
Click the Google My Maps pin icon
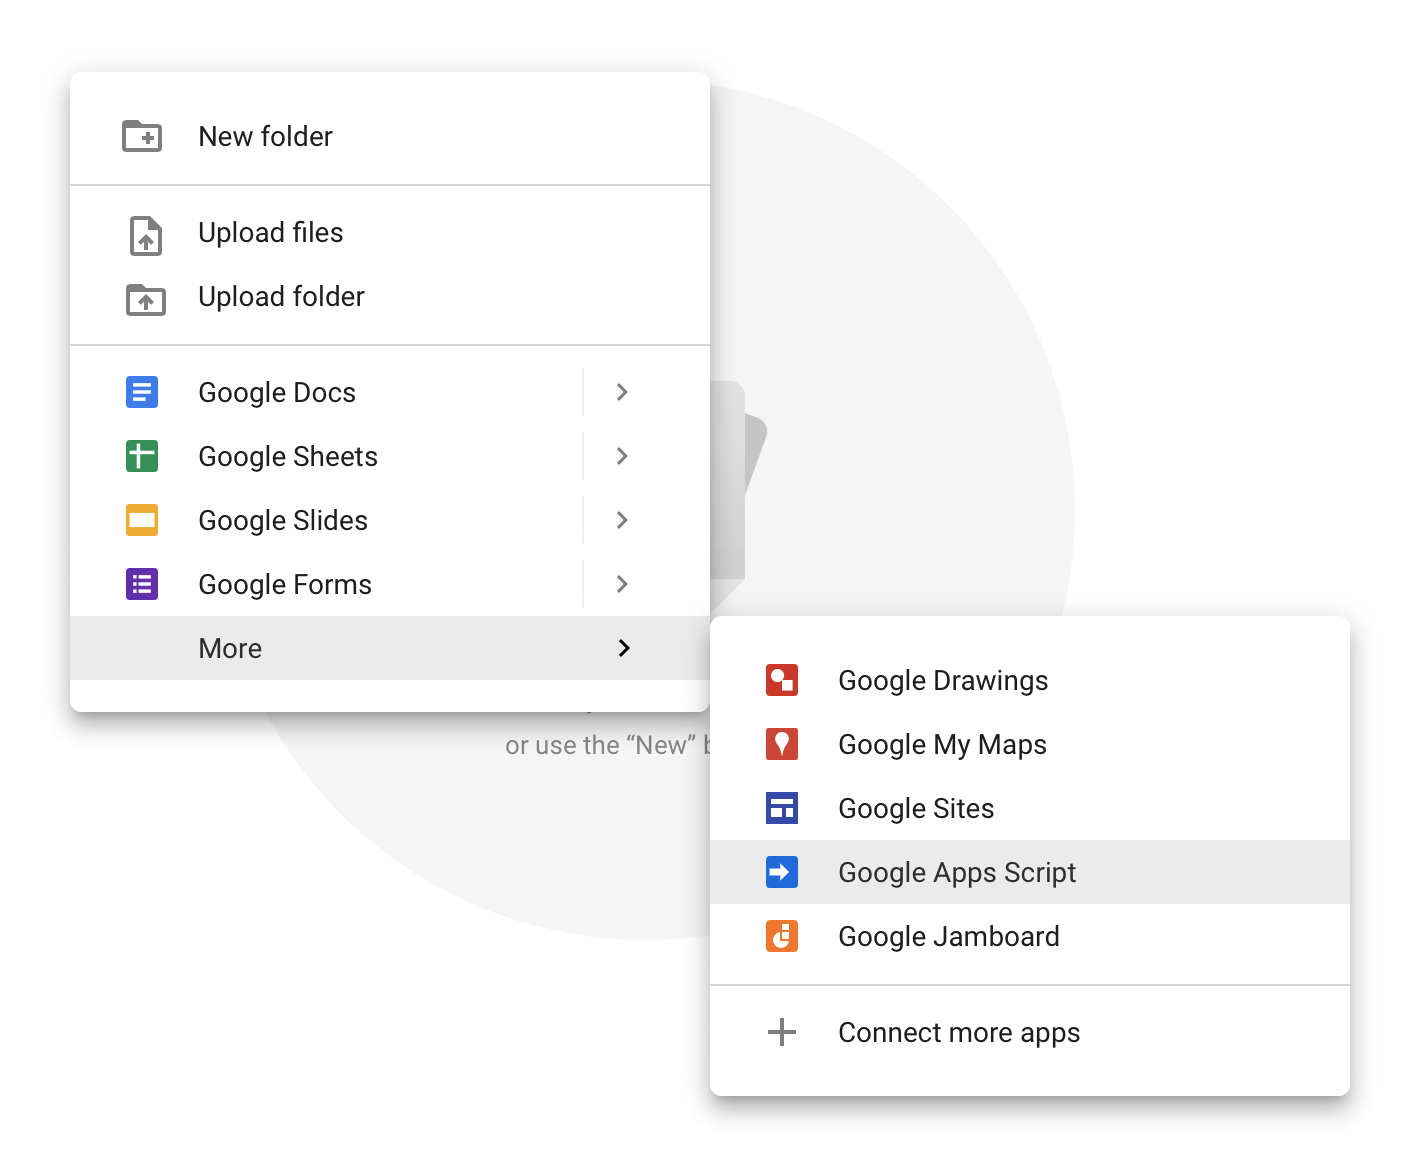coord(782,744)
